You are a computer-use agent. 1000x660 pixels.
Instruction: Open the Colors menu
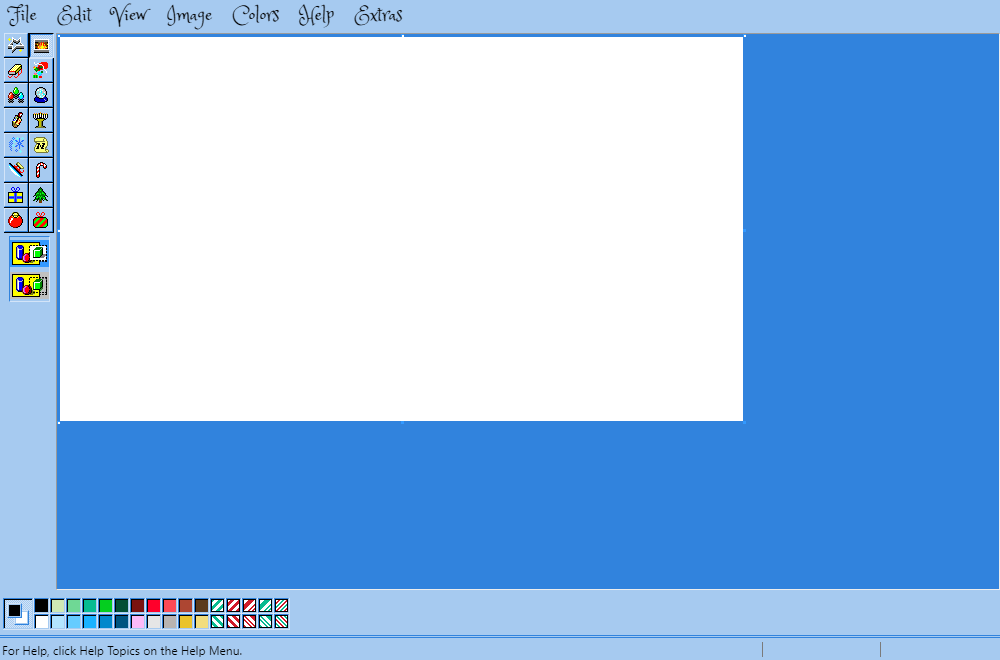click(256, 16)
